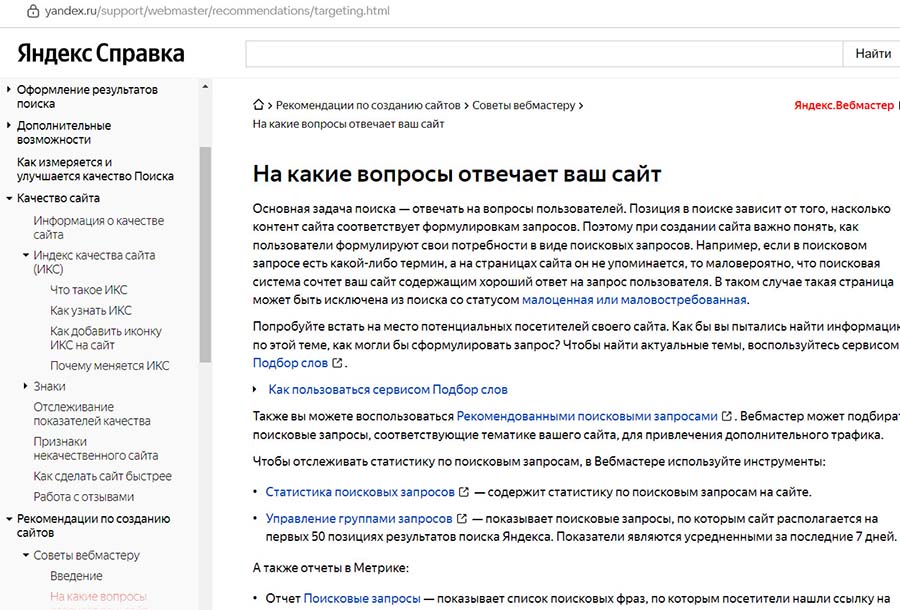Click the Поисковые запросы report link

pyautogui.click(x=363, y=597)
